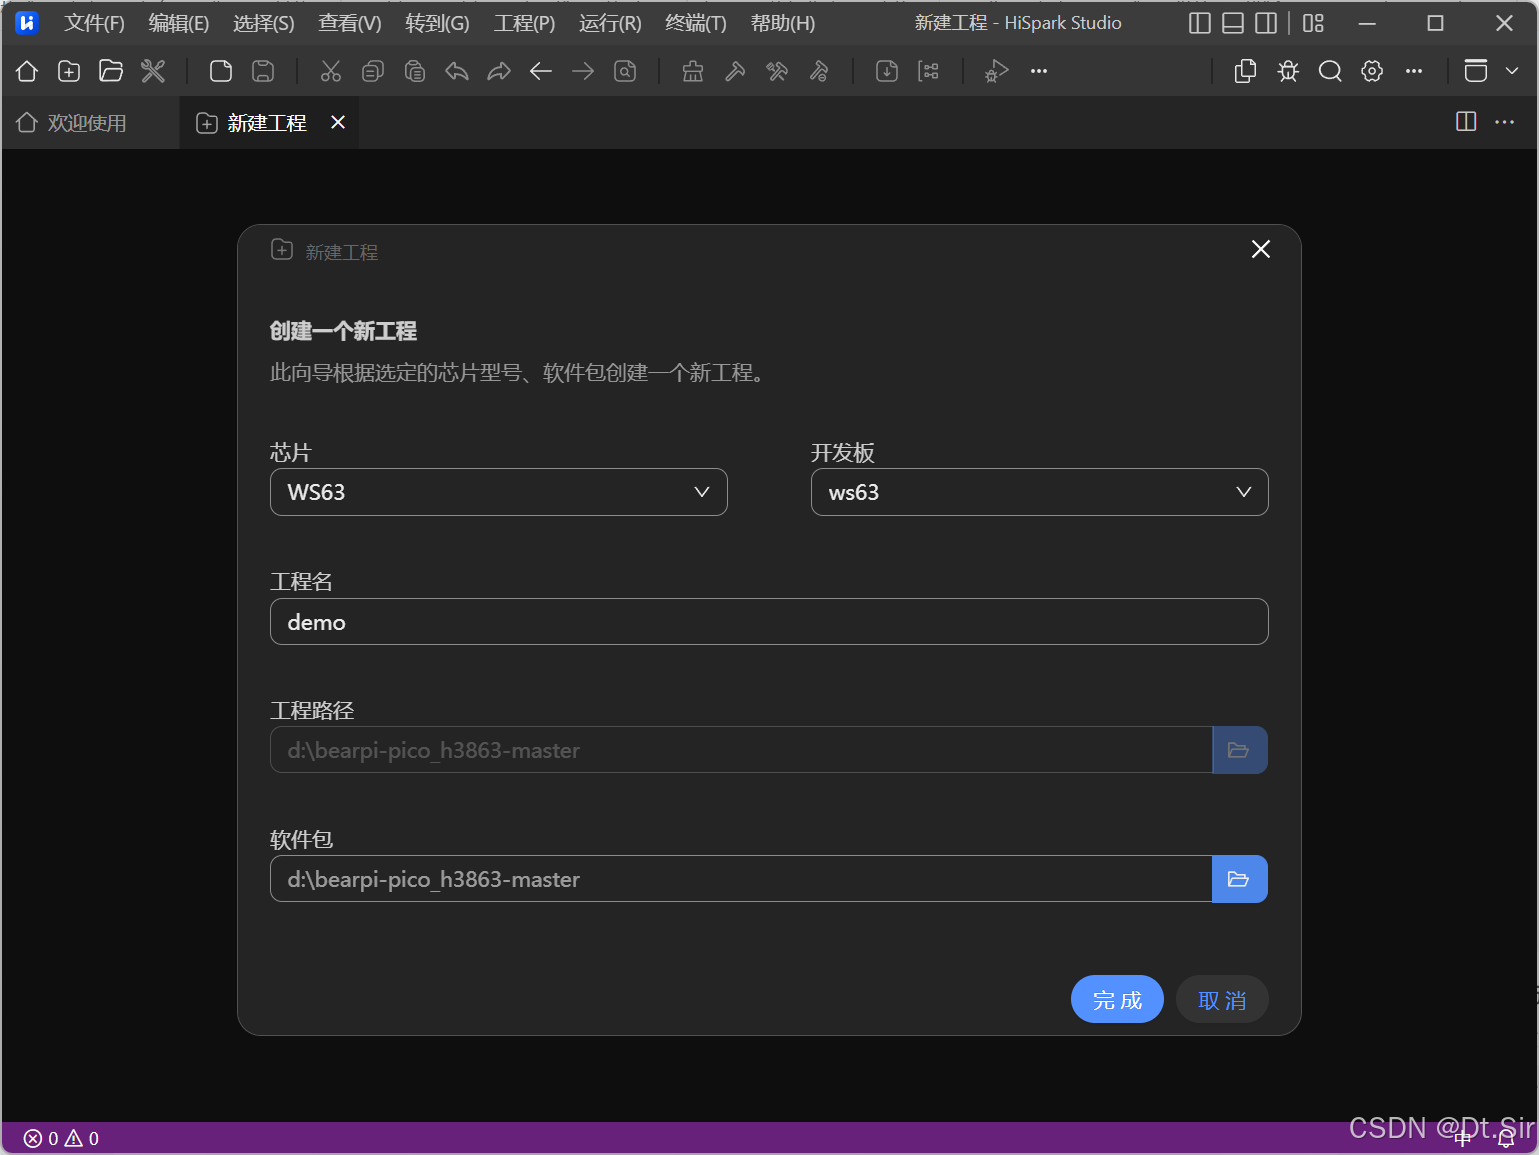Click the panel window icon before chevron
Image resolution: width=1539 pixels, height=1155 pixels.
click(1476, 71)
